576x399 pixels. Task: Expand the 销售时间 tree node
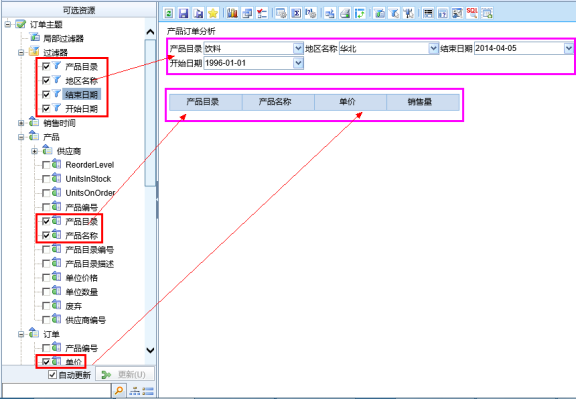pos(21,123)
